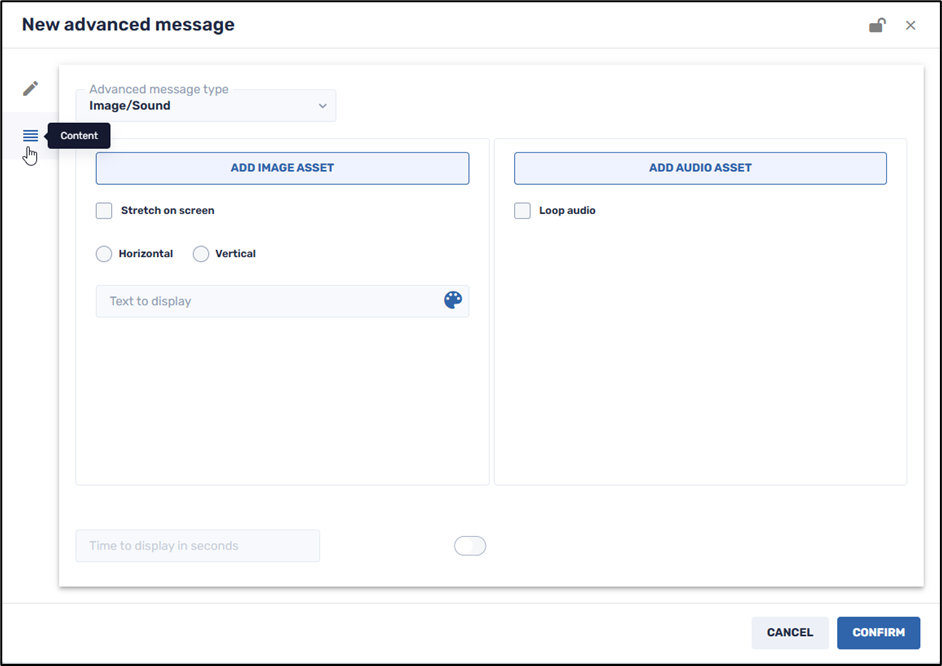Screen dimensions: 942x666
Task: Toggle the switch beside the time field
Action: pos(470,545)
